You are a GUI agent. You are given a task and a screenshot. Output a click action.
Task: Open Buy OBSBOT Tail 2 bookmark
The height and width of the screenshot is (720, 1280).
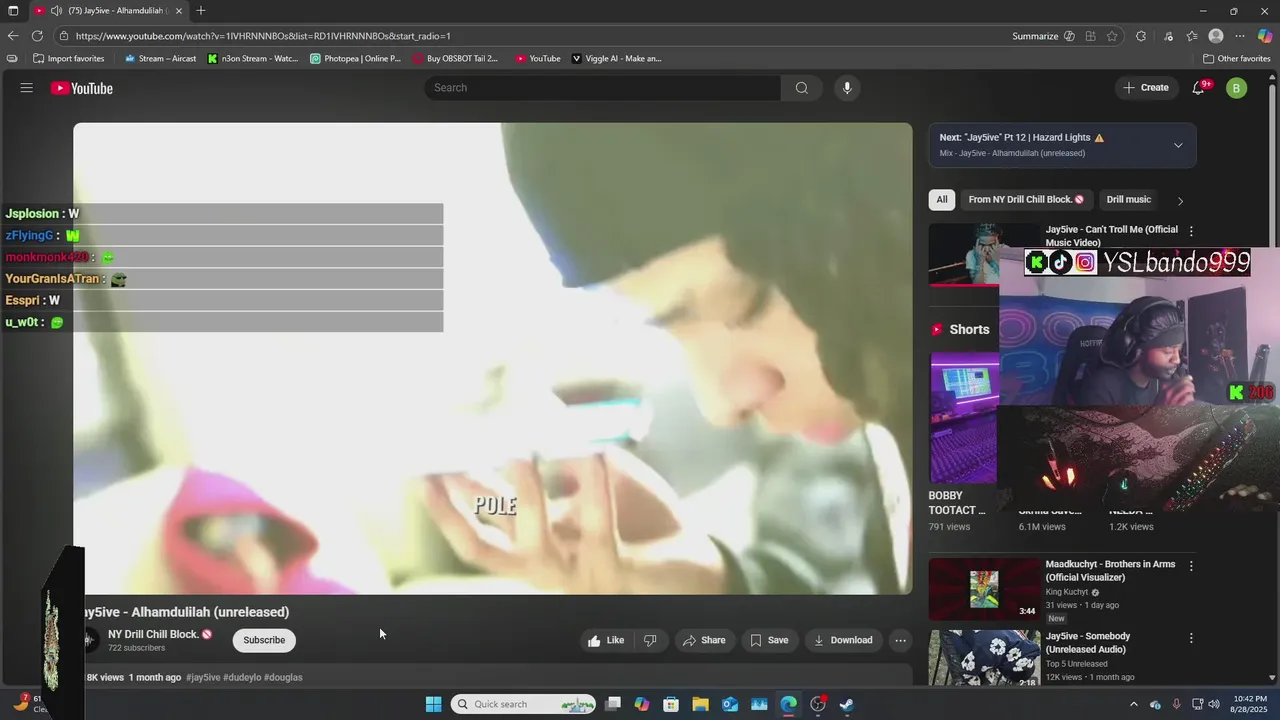point(455,59)
